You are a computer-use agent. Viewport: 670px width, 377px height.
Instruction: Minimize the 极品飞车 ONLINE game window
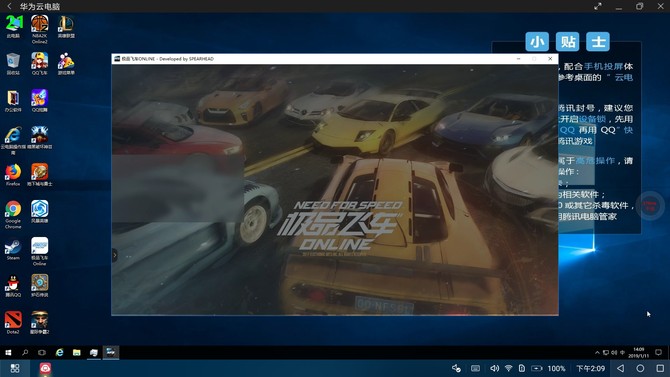point(518,59)
